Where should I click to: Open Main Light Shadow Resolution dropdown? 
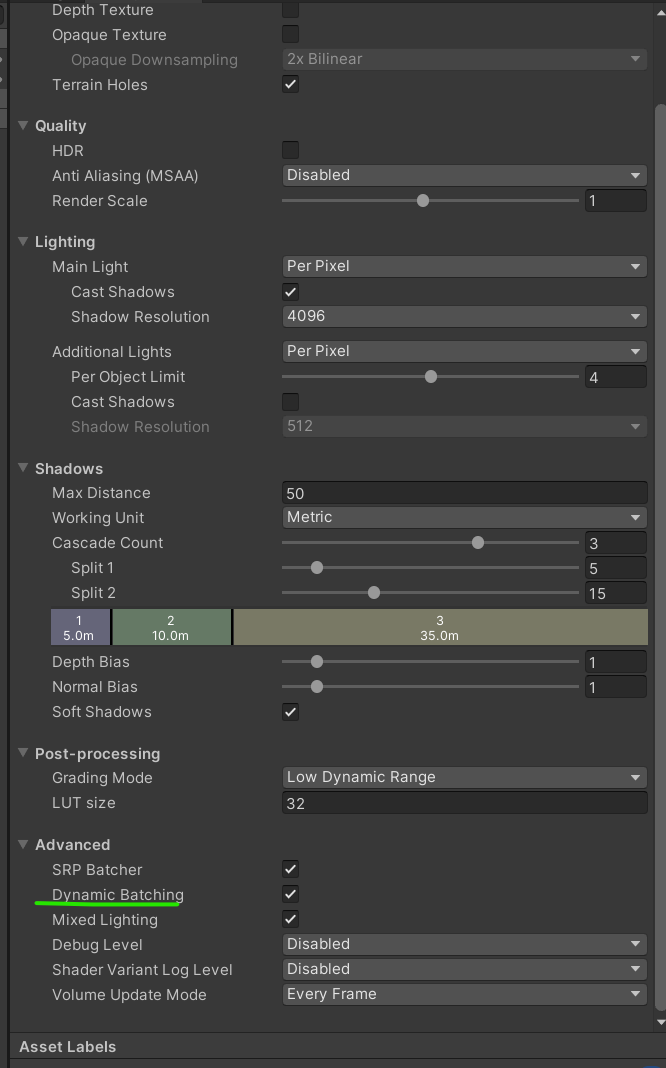(x=464, y=316)
